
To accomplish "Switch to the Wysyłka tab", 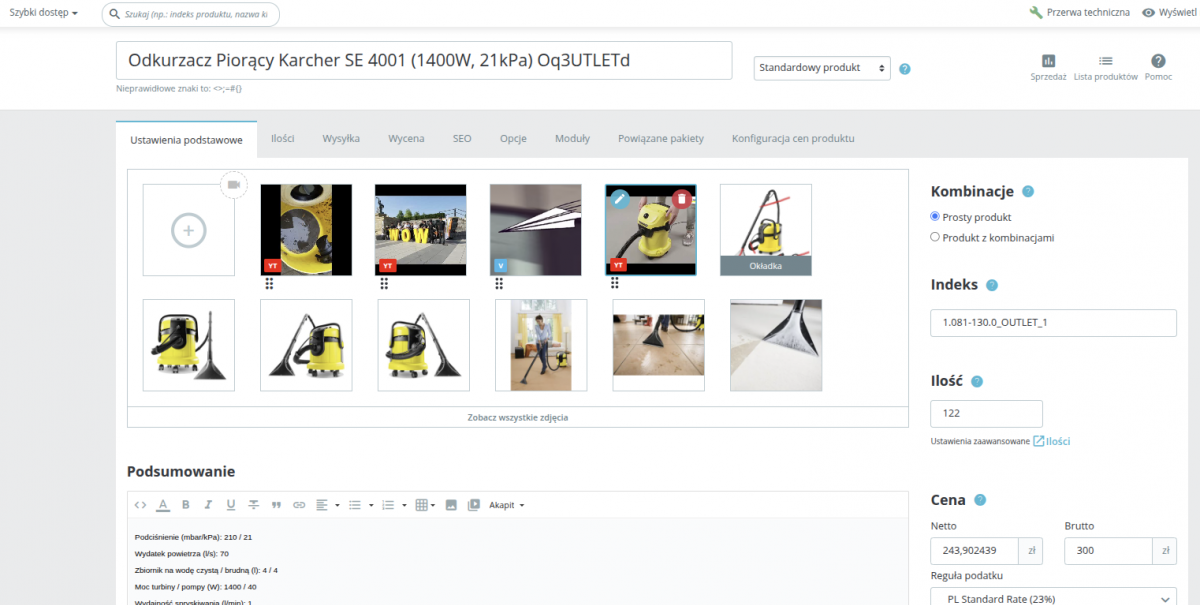I will (340, 138).
